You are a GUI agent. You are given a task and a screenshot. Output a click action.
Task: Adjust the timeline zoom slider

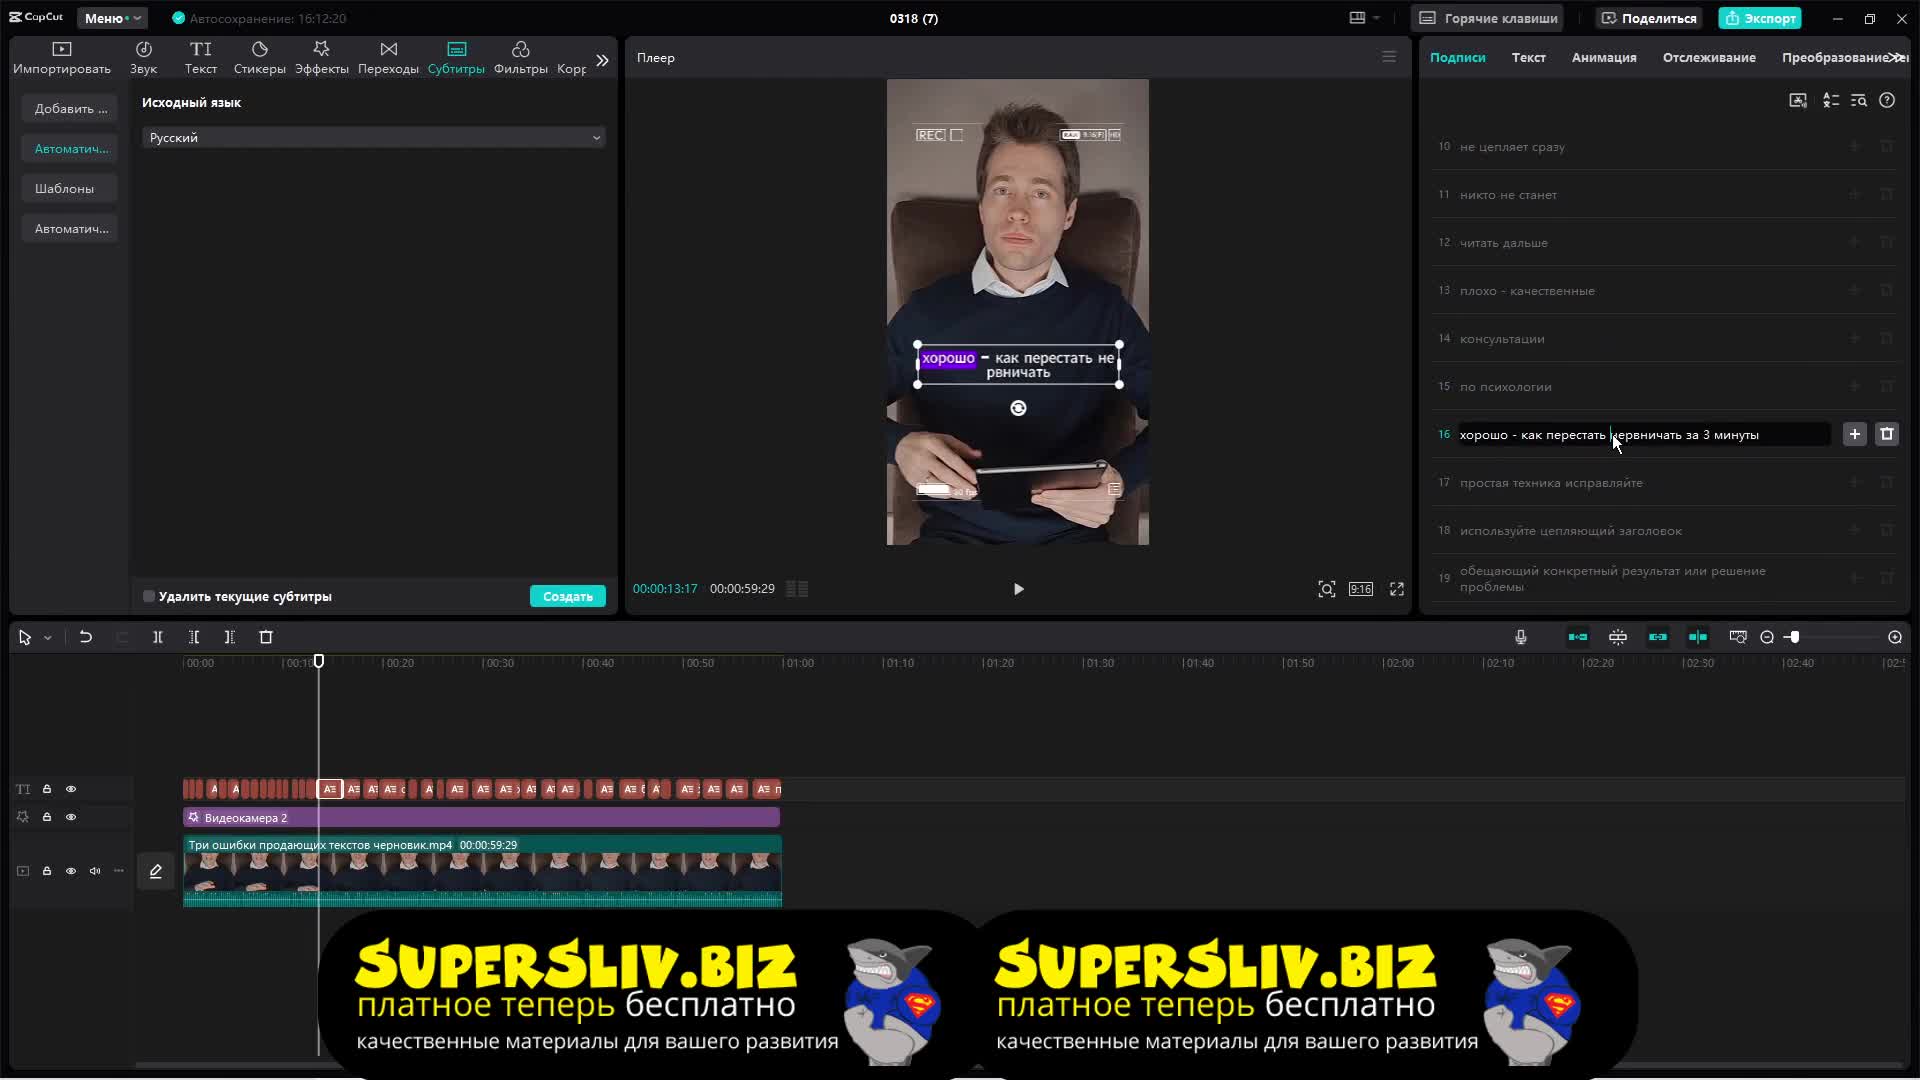1794,637
